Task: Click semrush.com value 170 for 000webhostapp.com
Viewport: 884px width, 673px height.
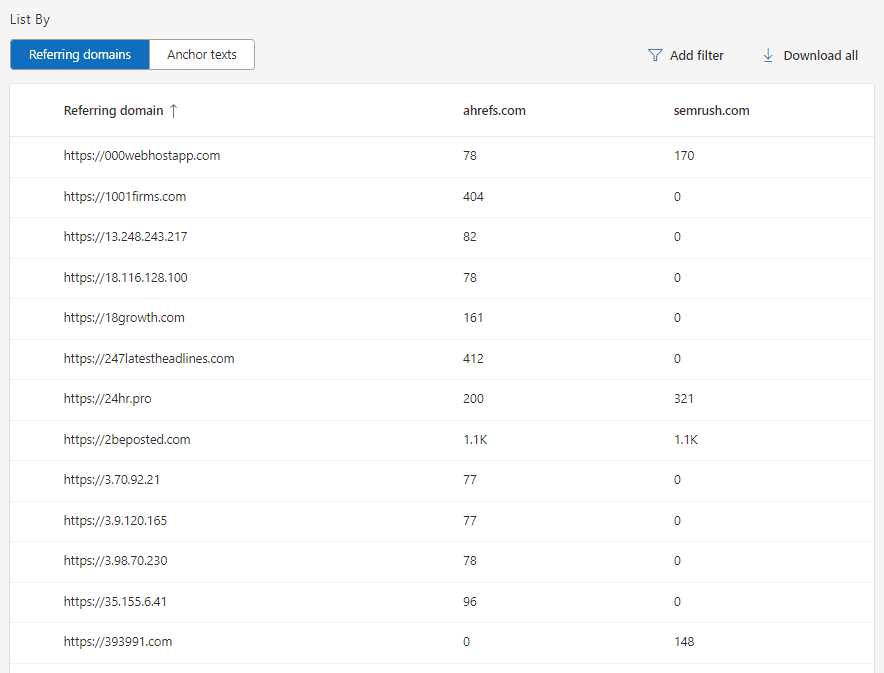Action: pyautogui.click(x=684, y=156)
